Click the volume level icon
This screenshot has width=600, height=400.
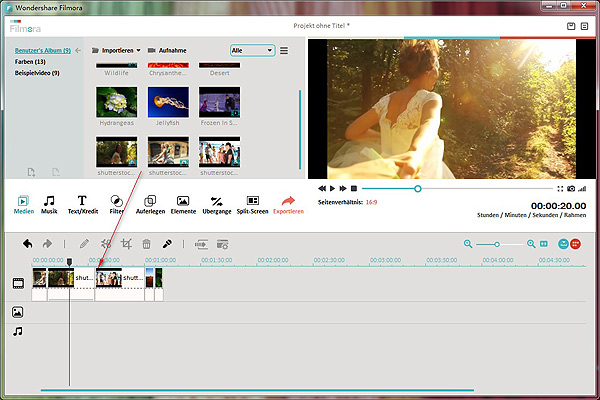click(582, 189)
